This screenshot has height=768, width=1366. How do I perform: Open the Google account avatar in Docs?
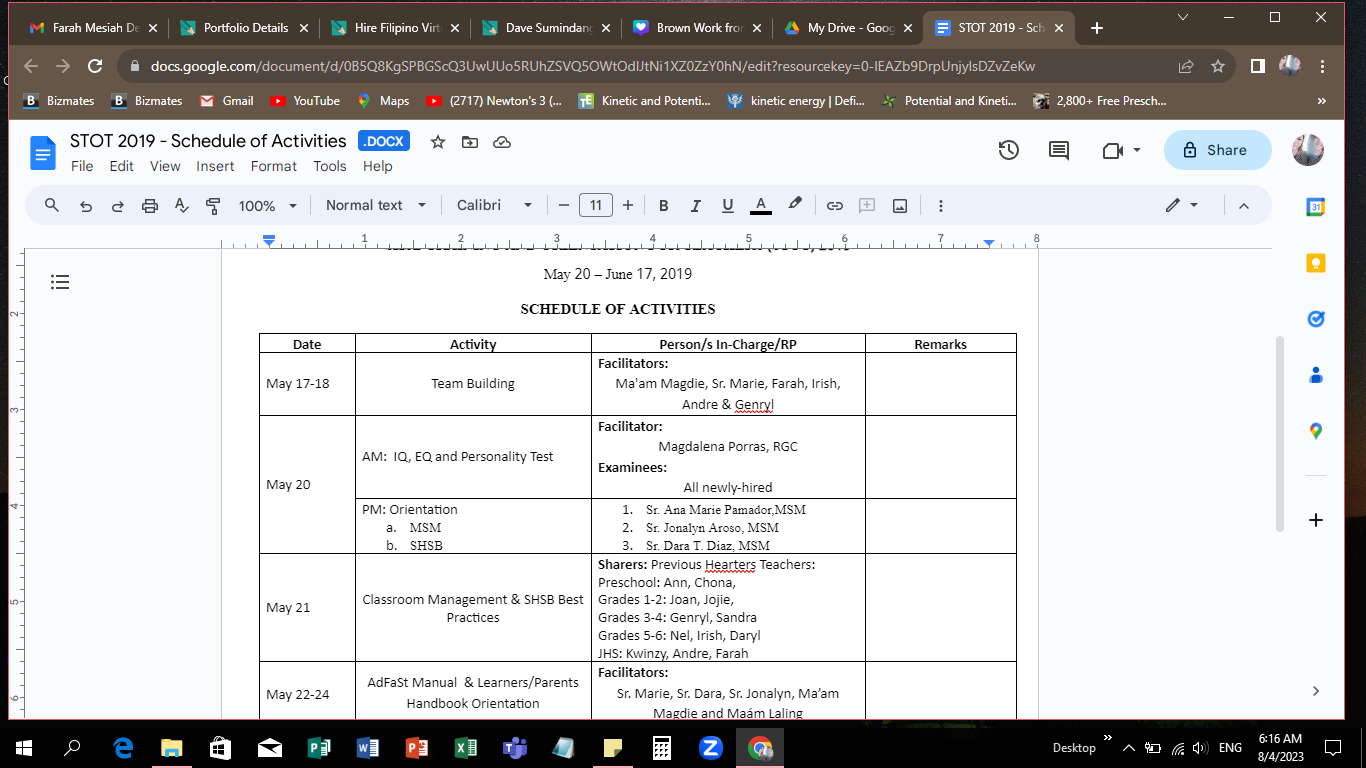click(1308, 150)
